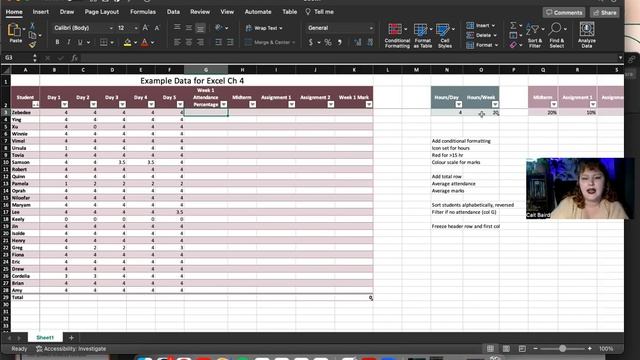The height and width of the screenshot is (360, 640).
Task: Click the Share button
Action: pos(604,13)
